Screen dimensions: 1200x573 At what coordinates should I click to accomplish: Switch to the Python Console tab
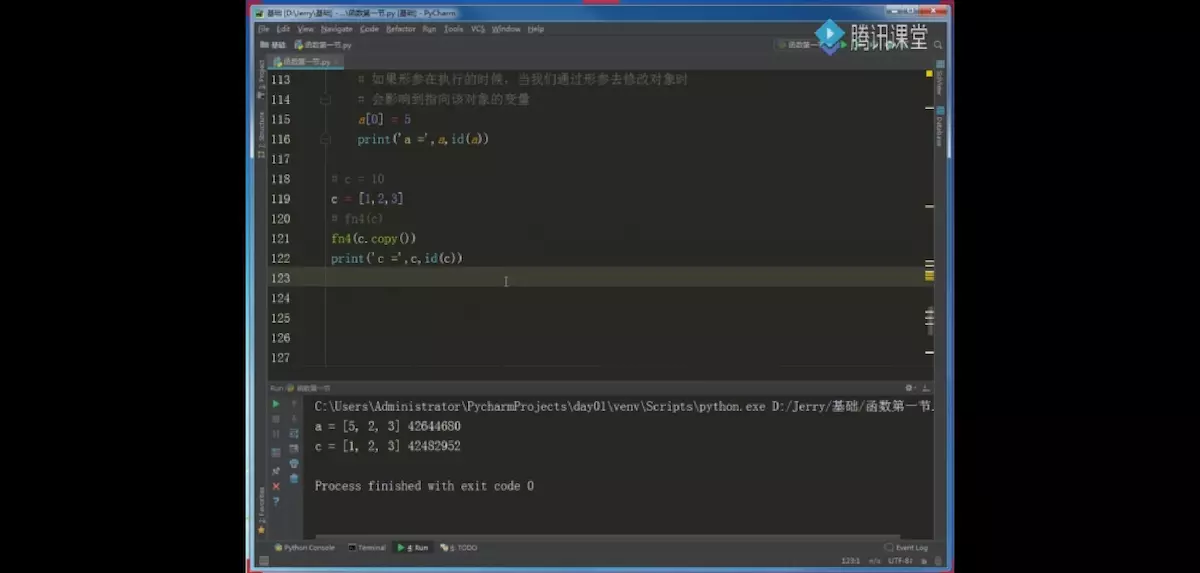point(304,547)
